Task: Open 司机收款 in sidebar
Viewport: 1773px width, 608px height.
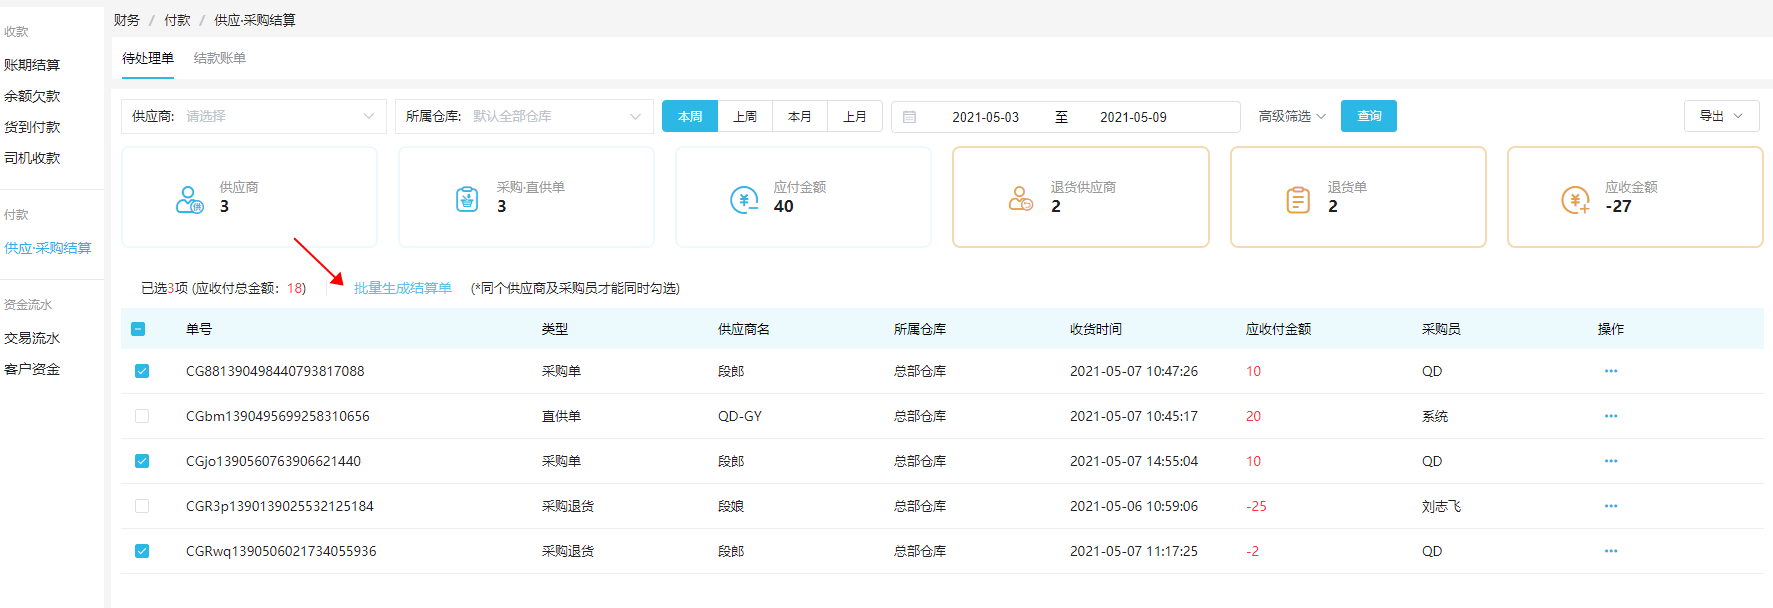Action: 32,158
